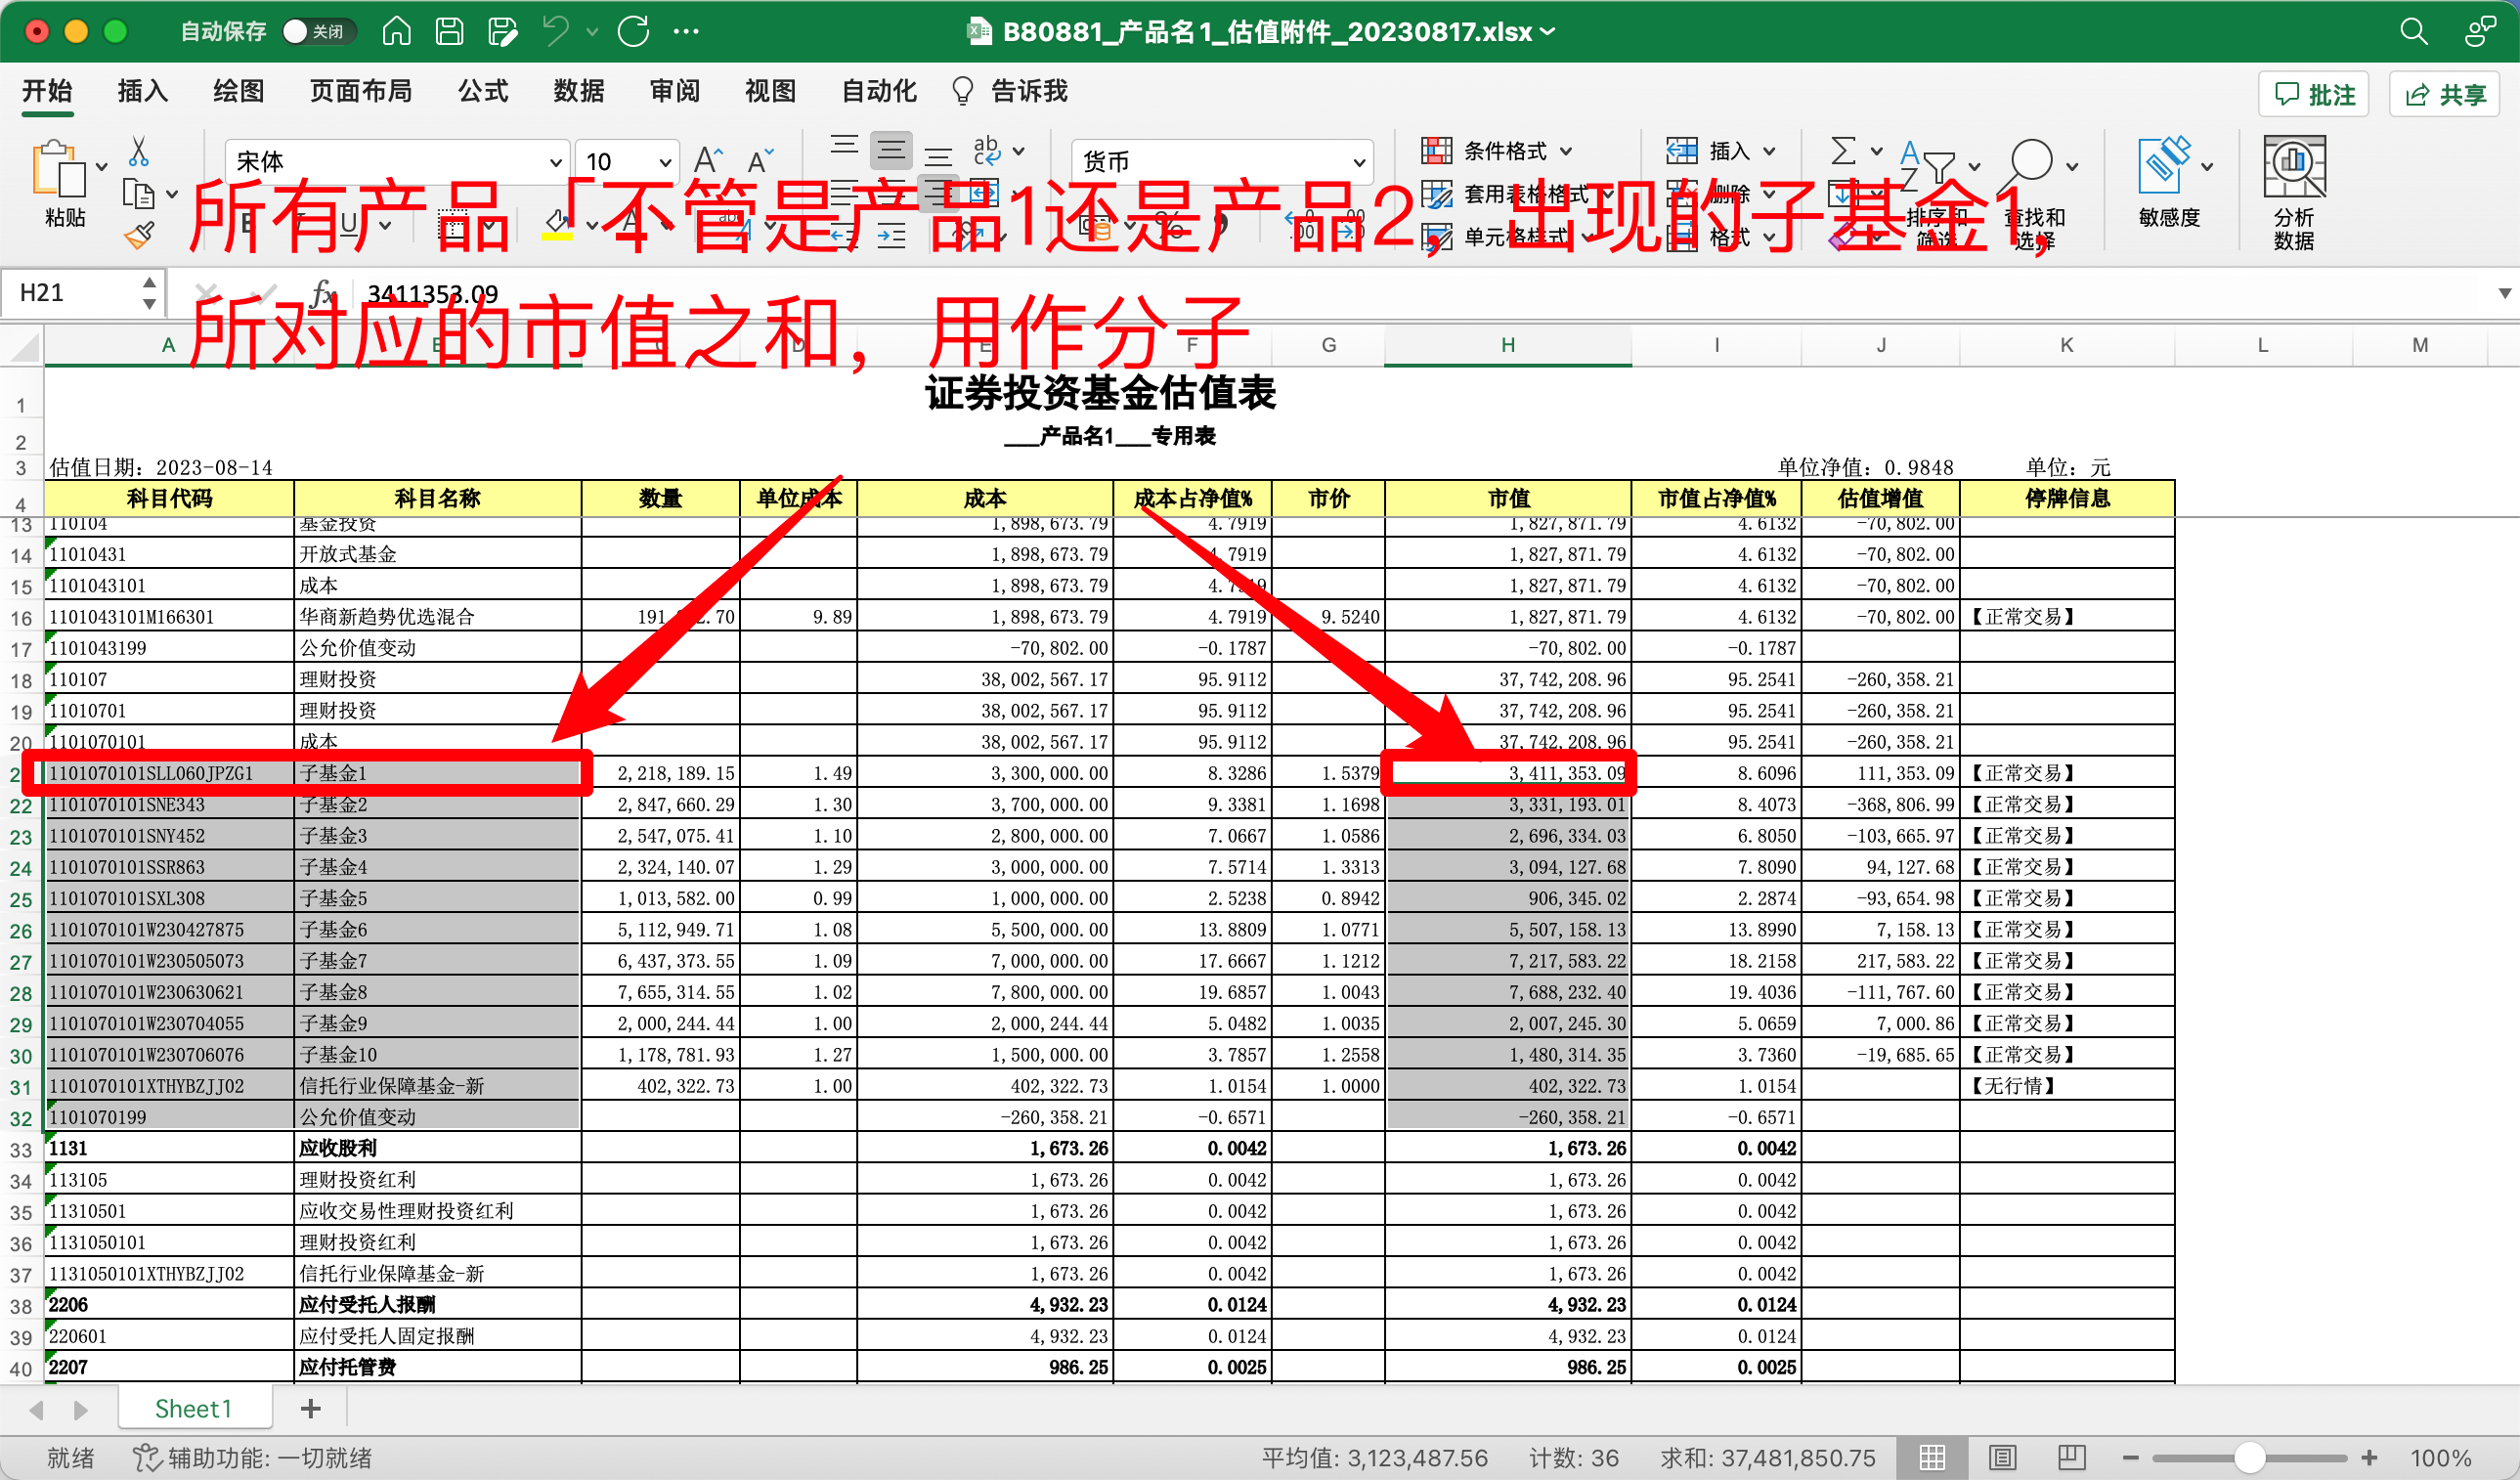Click the next sheet arrow
2520x1480 pixels.
pos(81,1410)
